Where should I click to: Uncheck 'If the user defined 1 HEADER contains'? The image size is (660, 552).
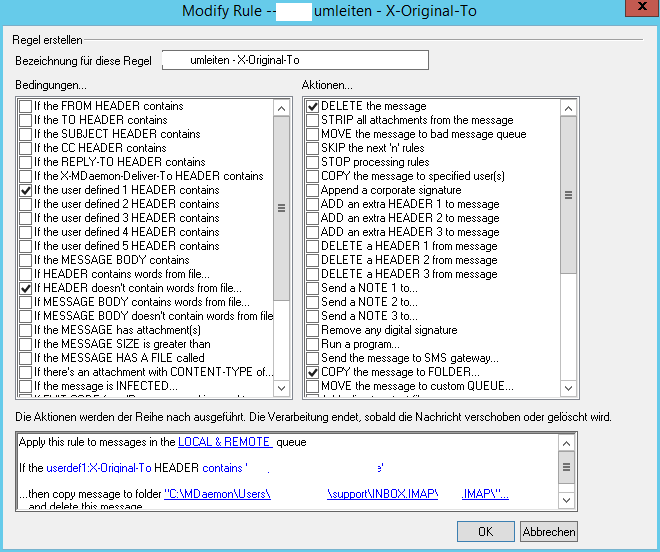[25, 190]
